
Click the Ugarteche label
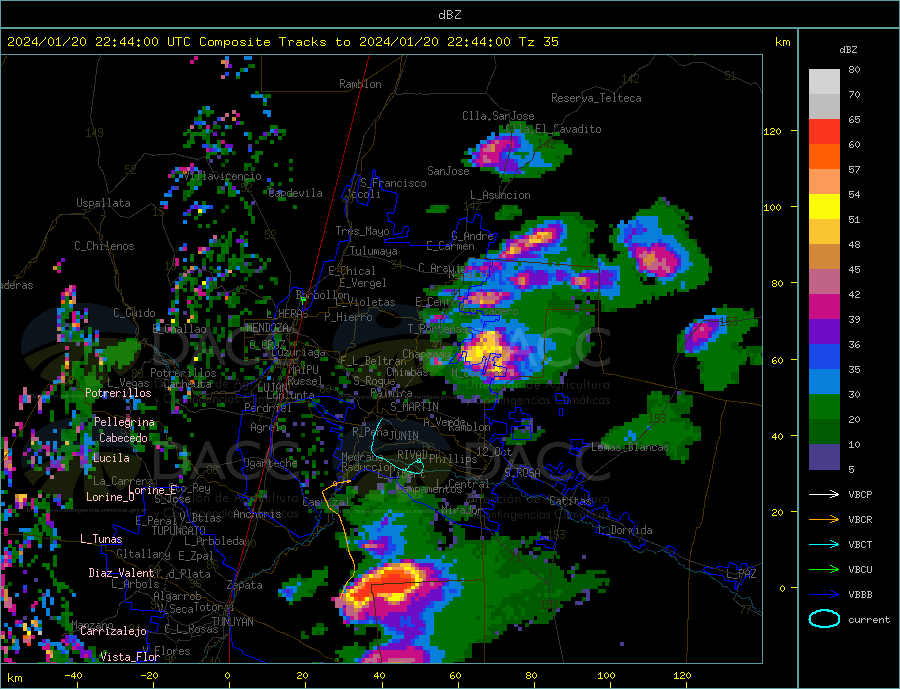coord(270,463)
